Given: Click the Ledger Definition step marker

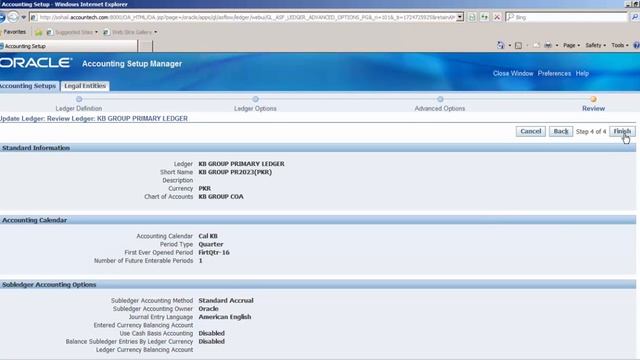Looking at the screenshot, I should click(x=79, y=99).
